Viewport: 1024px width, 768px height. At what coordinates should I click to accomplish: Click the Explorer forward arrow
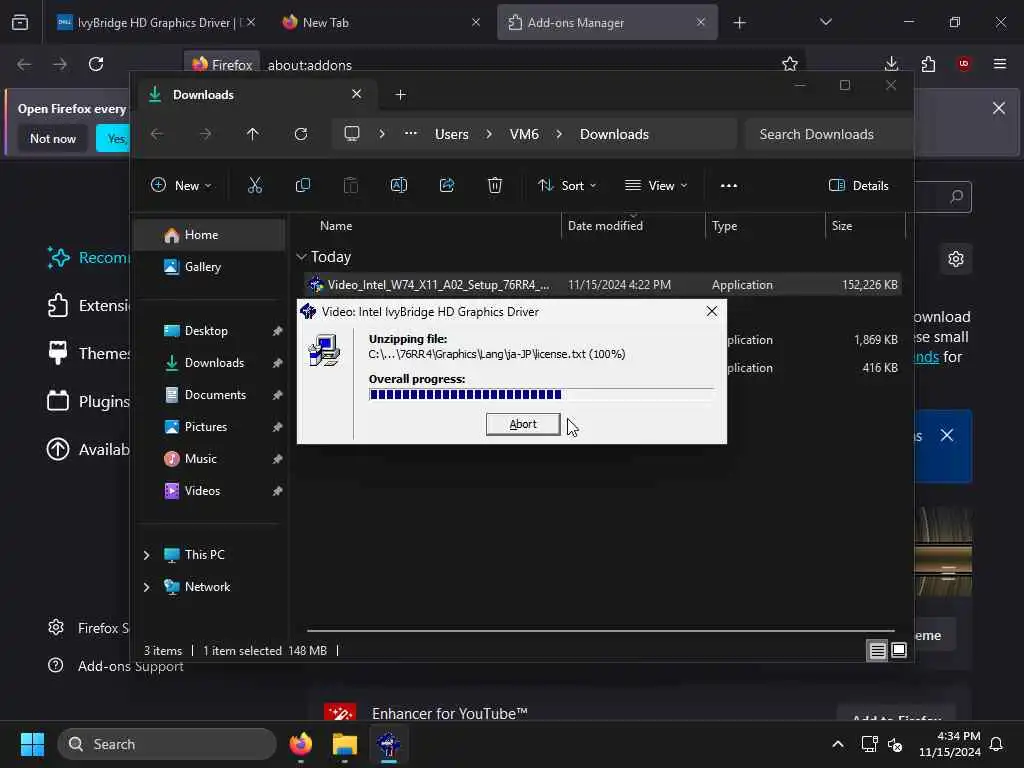205,134
